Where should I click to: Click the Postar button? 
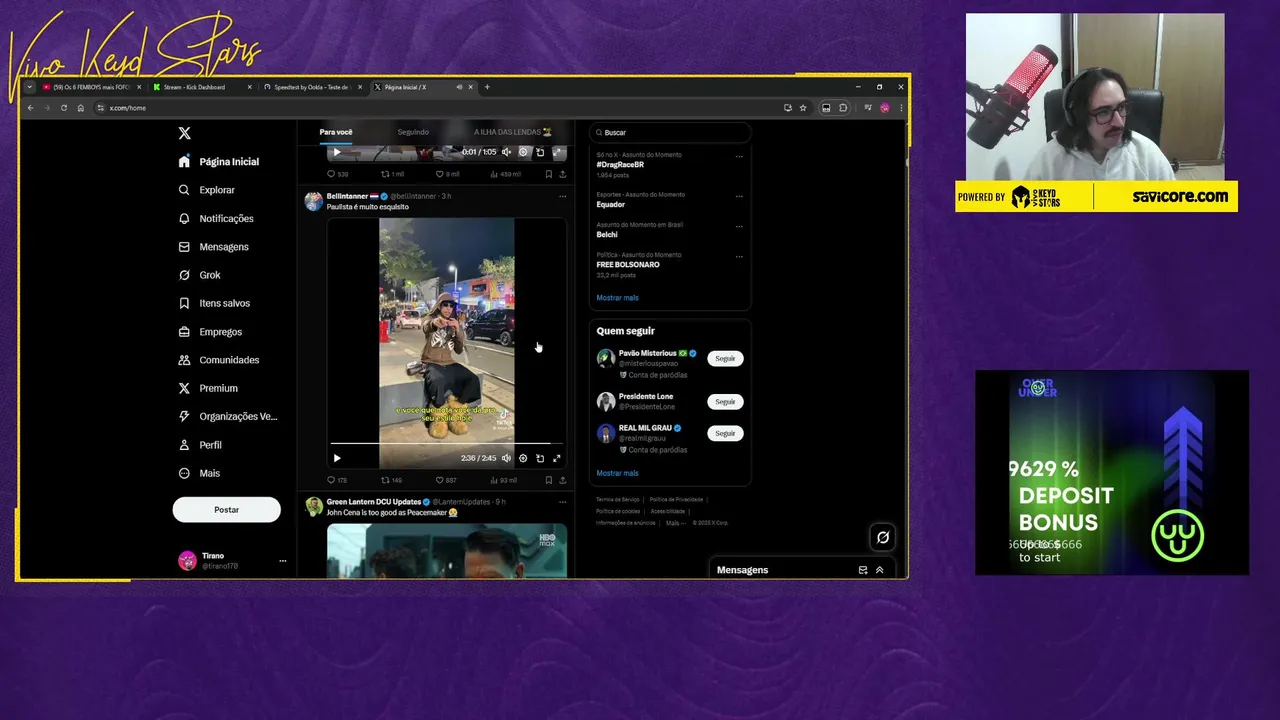pyautogui.click(x=226, y=510)
